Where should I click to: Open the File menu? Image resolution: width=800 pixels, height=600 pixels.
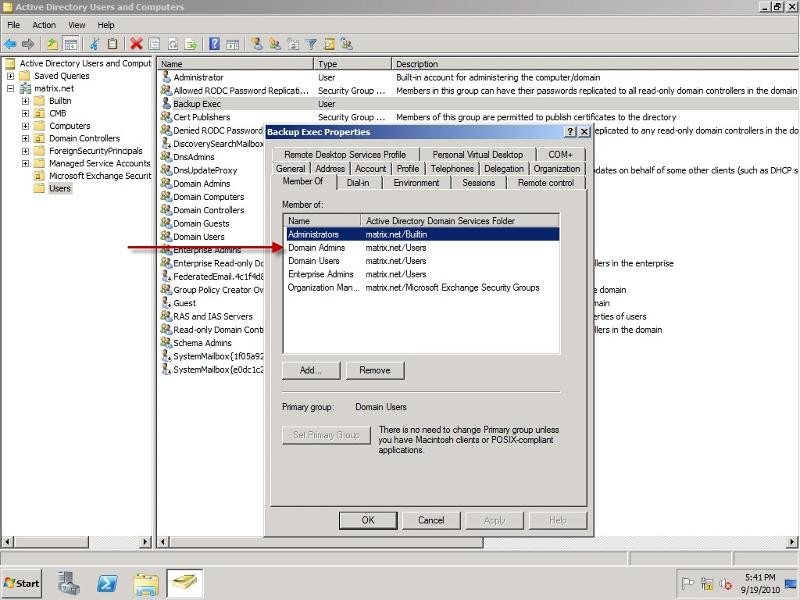click(x=13, y=25)
